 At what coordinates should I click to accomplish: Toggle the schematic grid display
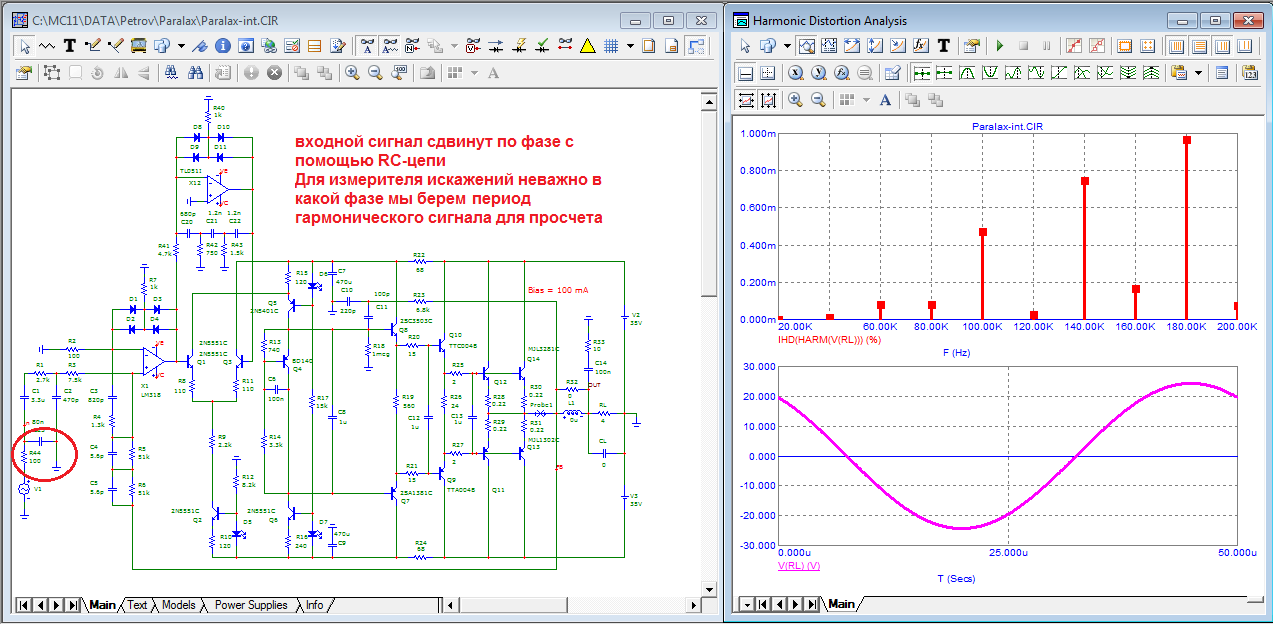611,45
